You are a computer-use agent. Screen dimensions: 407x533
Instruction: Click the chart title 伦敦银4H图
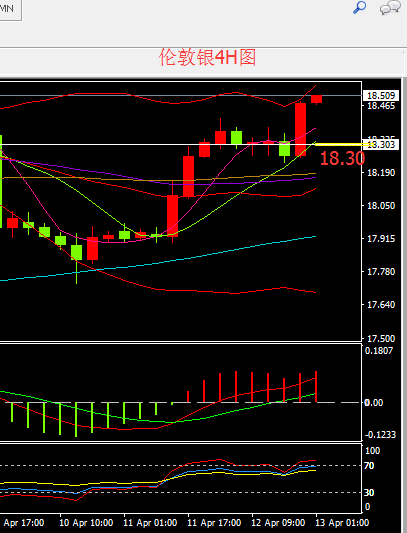(207, 57)
